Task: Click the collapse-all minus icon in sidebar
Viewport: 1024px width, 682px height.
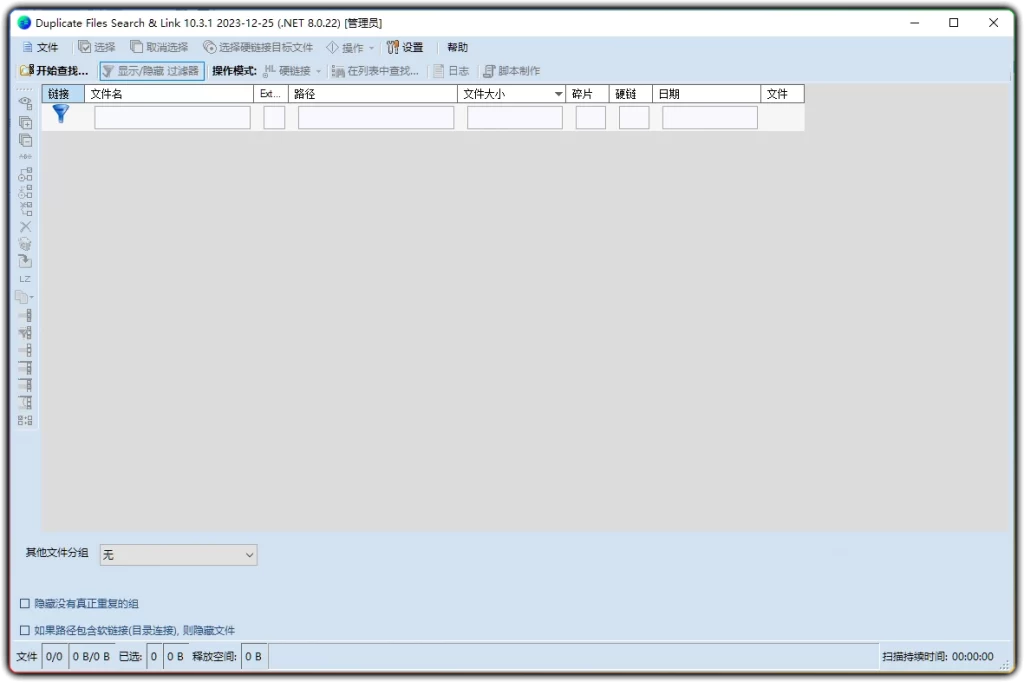Action: pos(25,140)
